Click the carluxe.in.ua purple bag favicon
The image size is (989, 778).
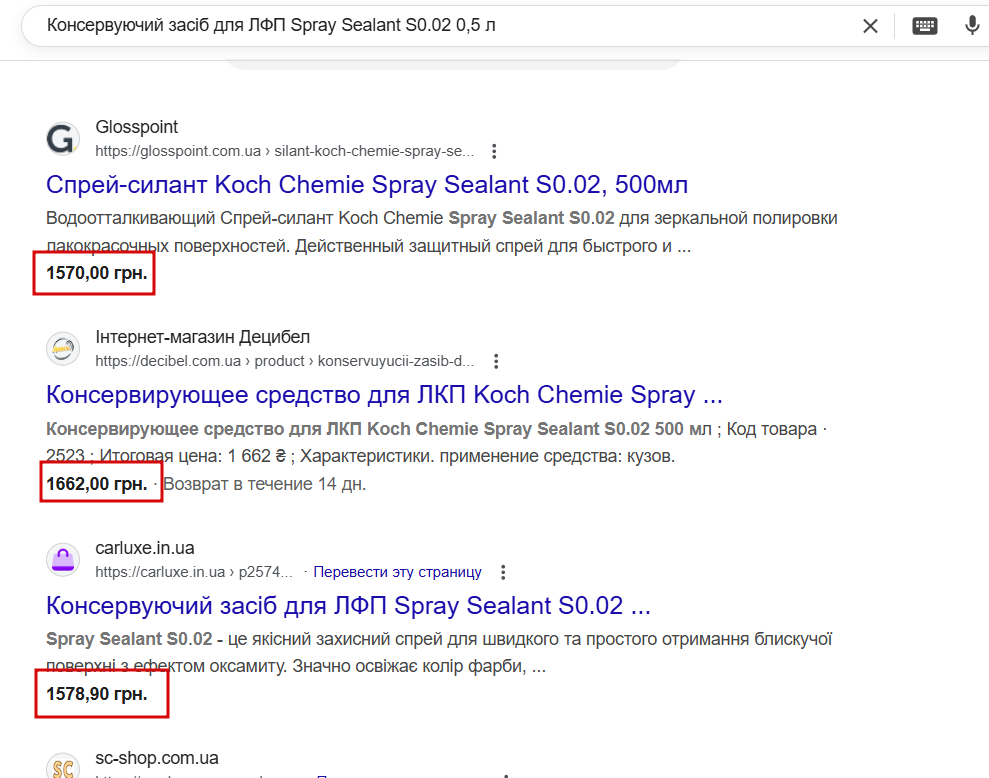tap(63, 559)
